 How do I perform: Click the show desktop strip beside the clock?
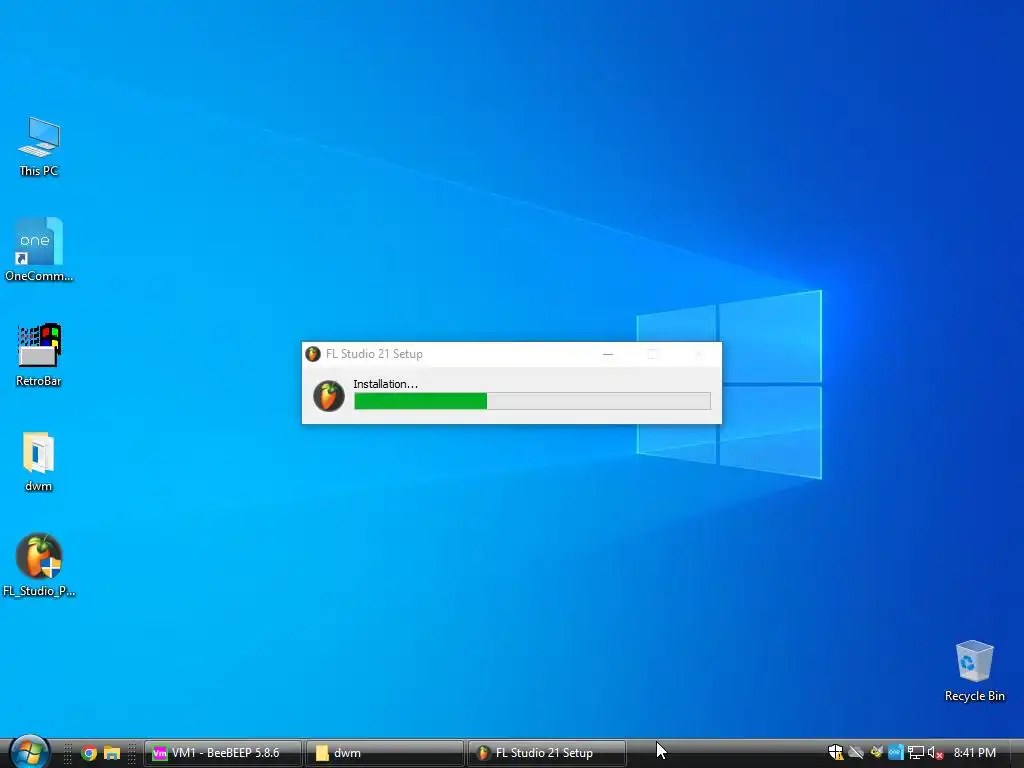tap(1017, 753)
